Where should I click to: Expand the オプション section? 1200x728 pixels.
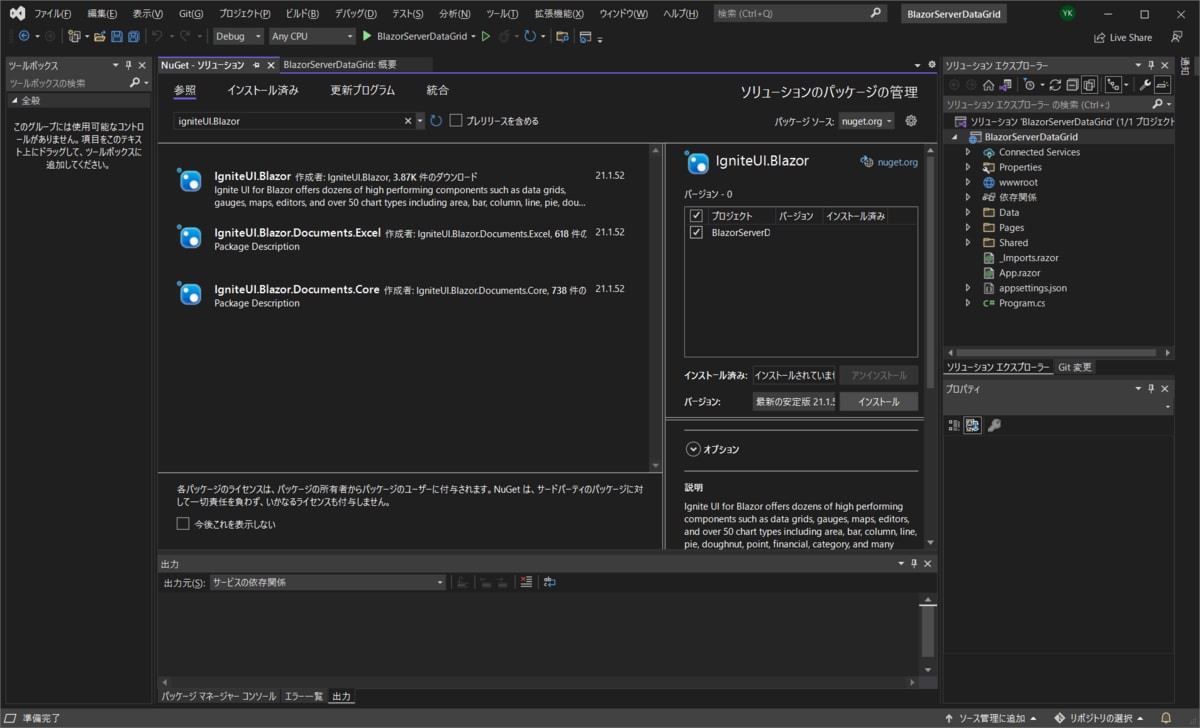click(x=692, y=449)
